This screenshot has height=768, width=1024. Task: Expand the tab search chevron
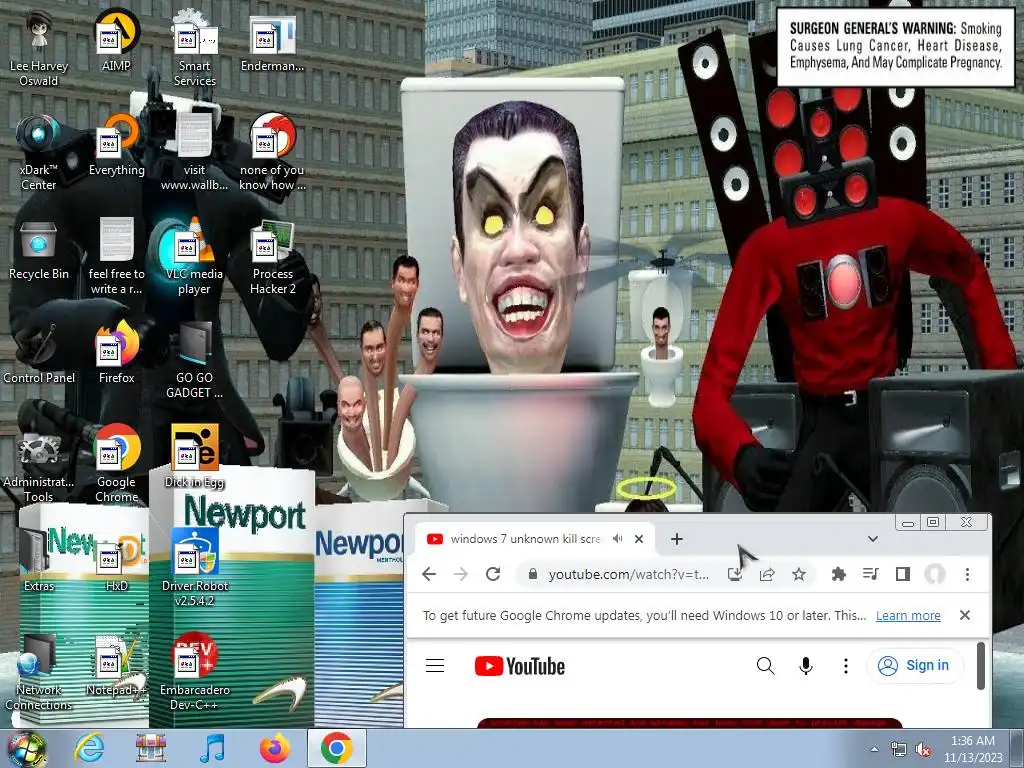(872, 539)
